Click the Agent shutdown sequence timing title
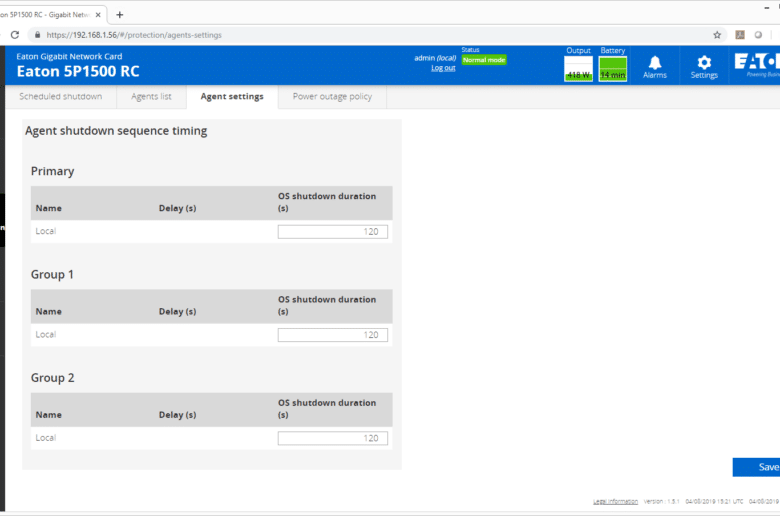 [x=116, y=131]
